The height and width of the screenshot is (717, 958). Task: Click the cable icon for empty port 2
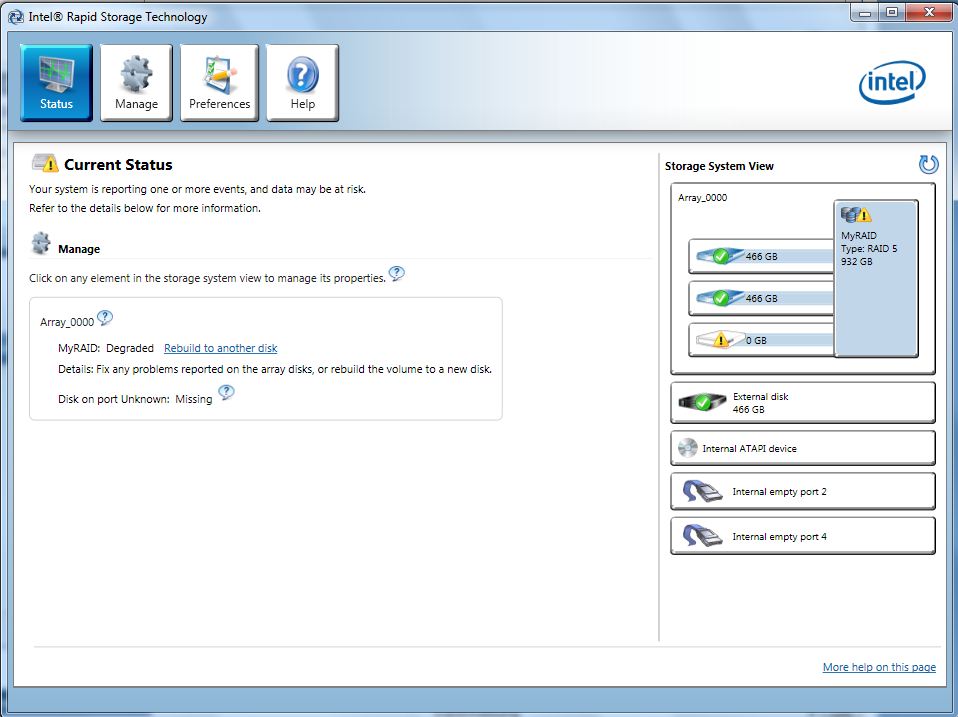coord(702,491)
